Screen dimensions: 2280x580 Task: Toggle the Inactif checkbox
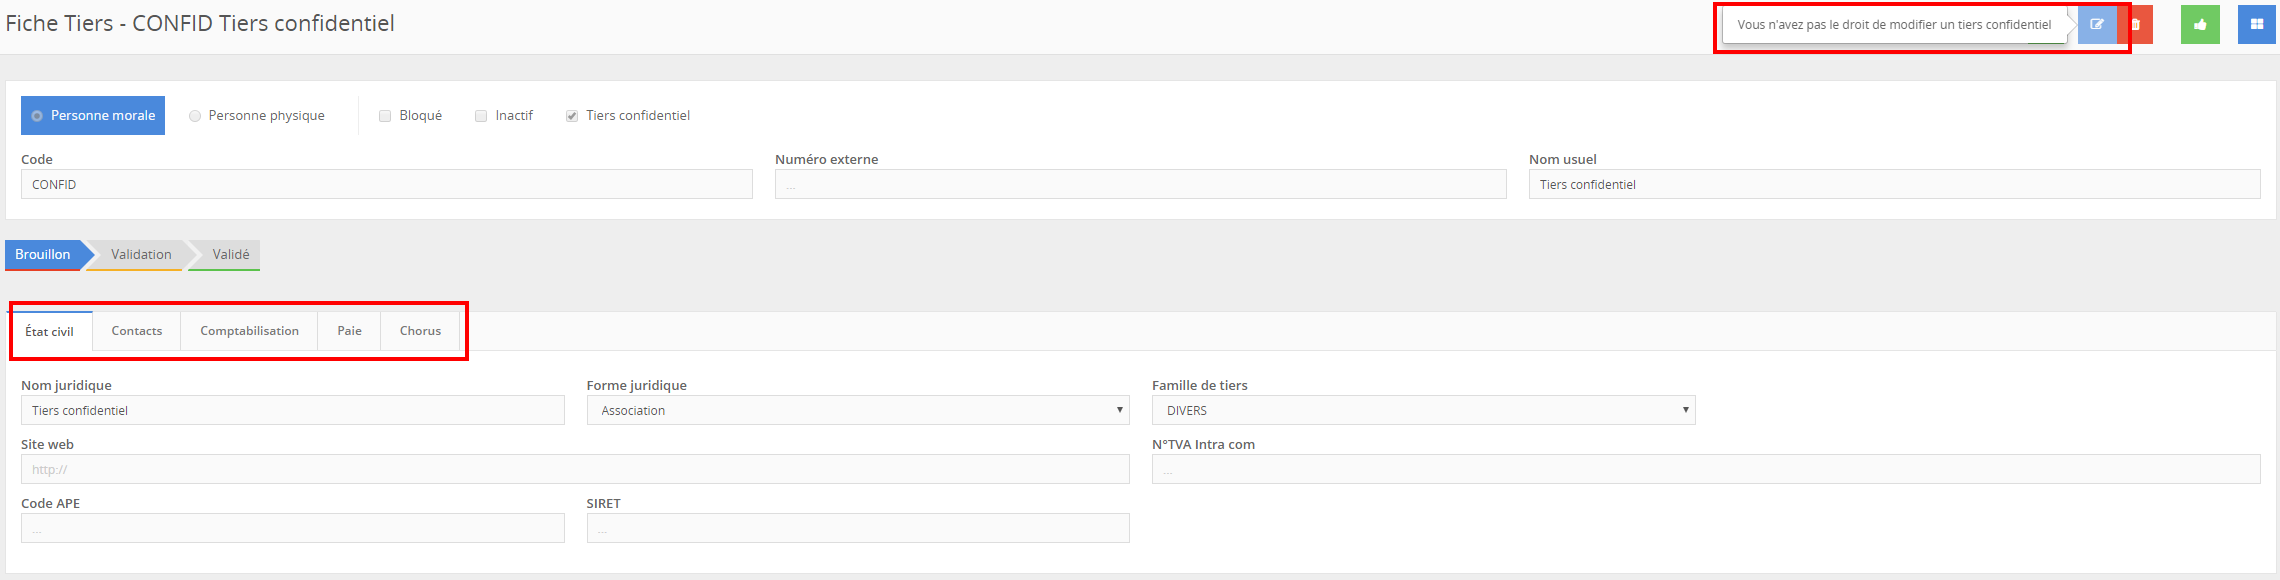point(481,116)
